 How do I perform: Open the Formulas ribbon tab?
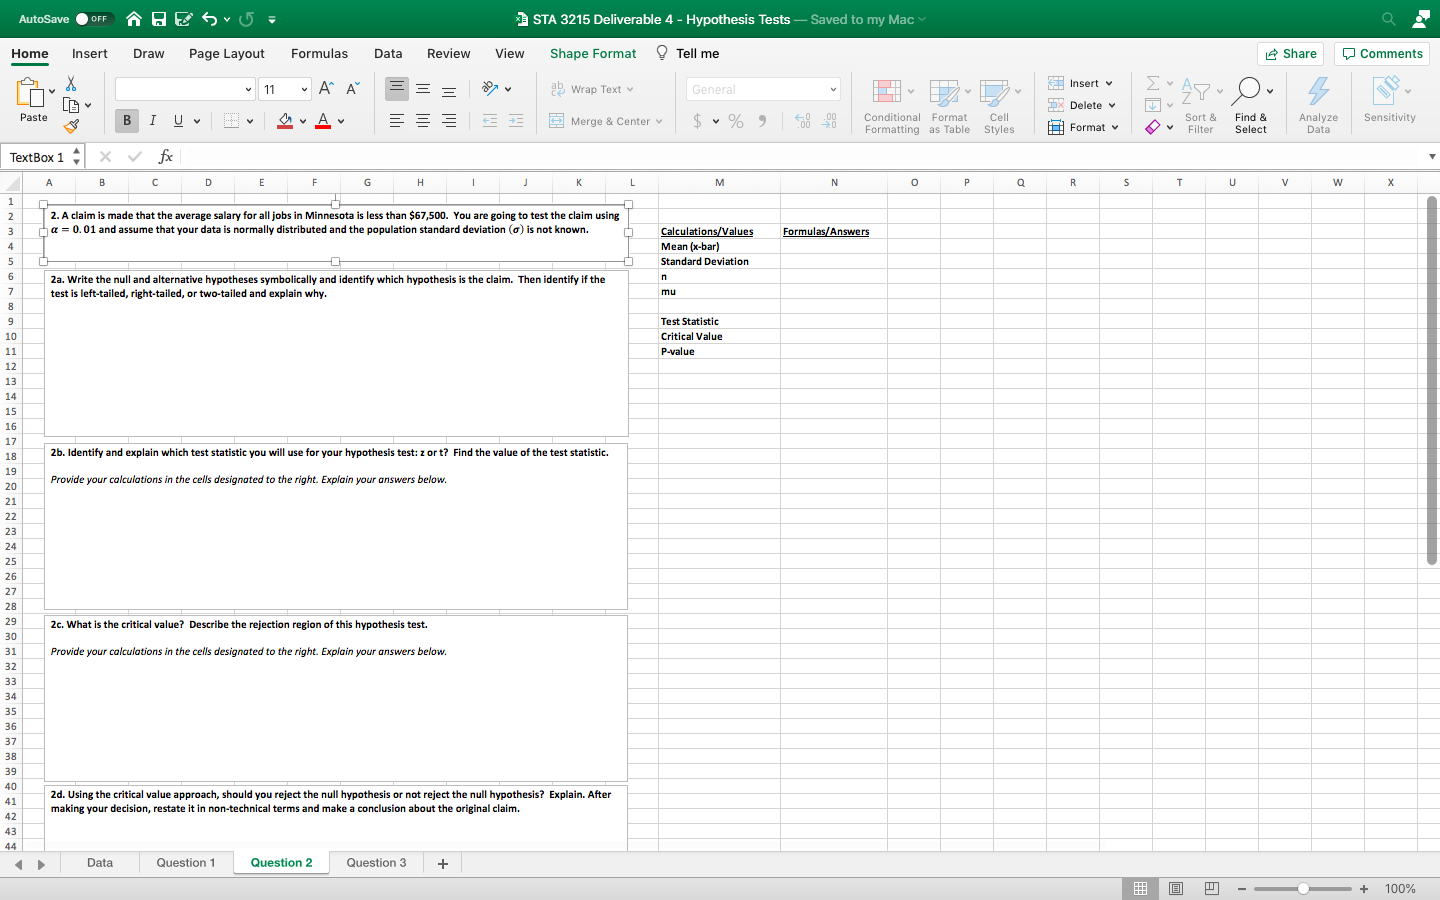319,54
